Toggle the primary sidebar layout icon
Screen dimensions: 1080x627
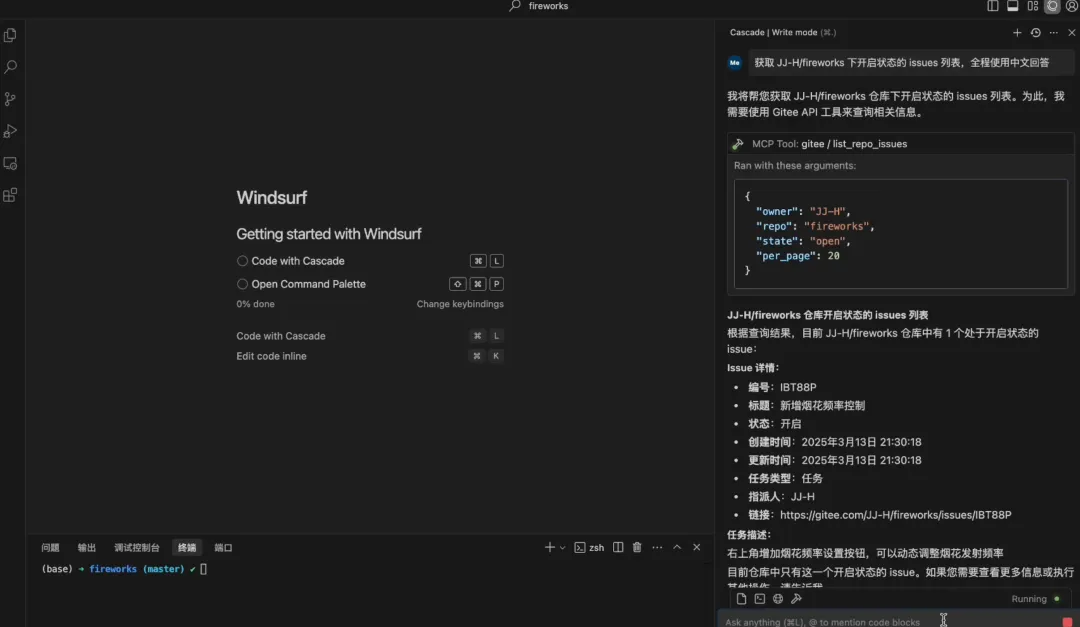coord(993,6)
